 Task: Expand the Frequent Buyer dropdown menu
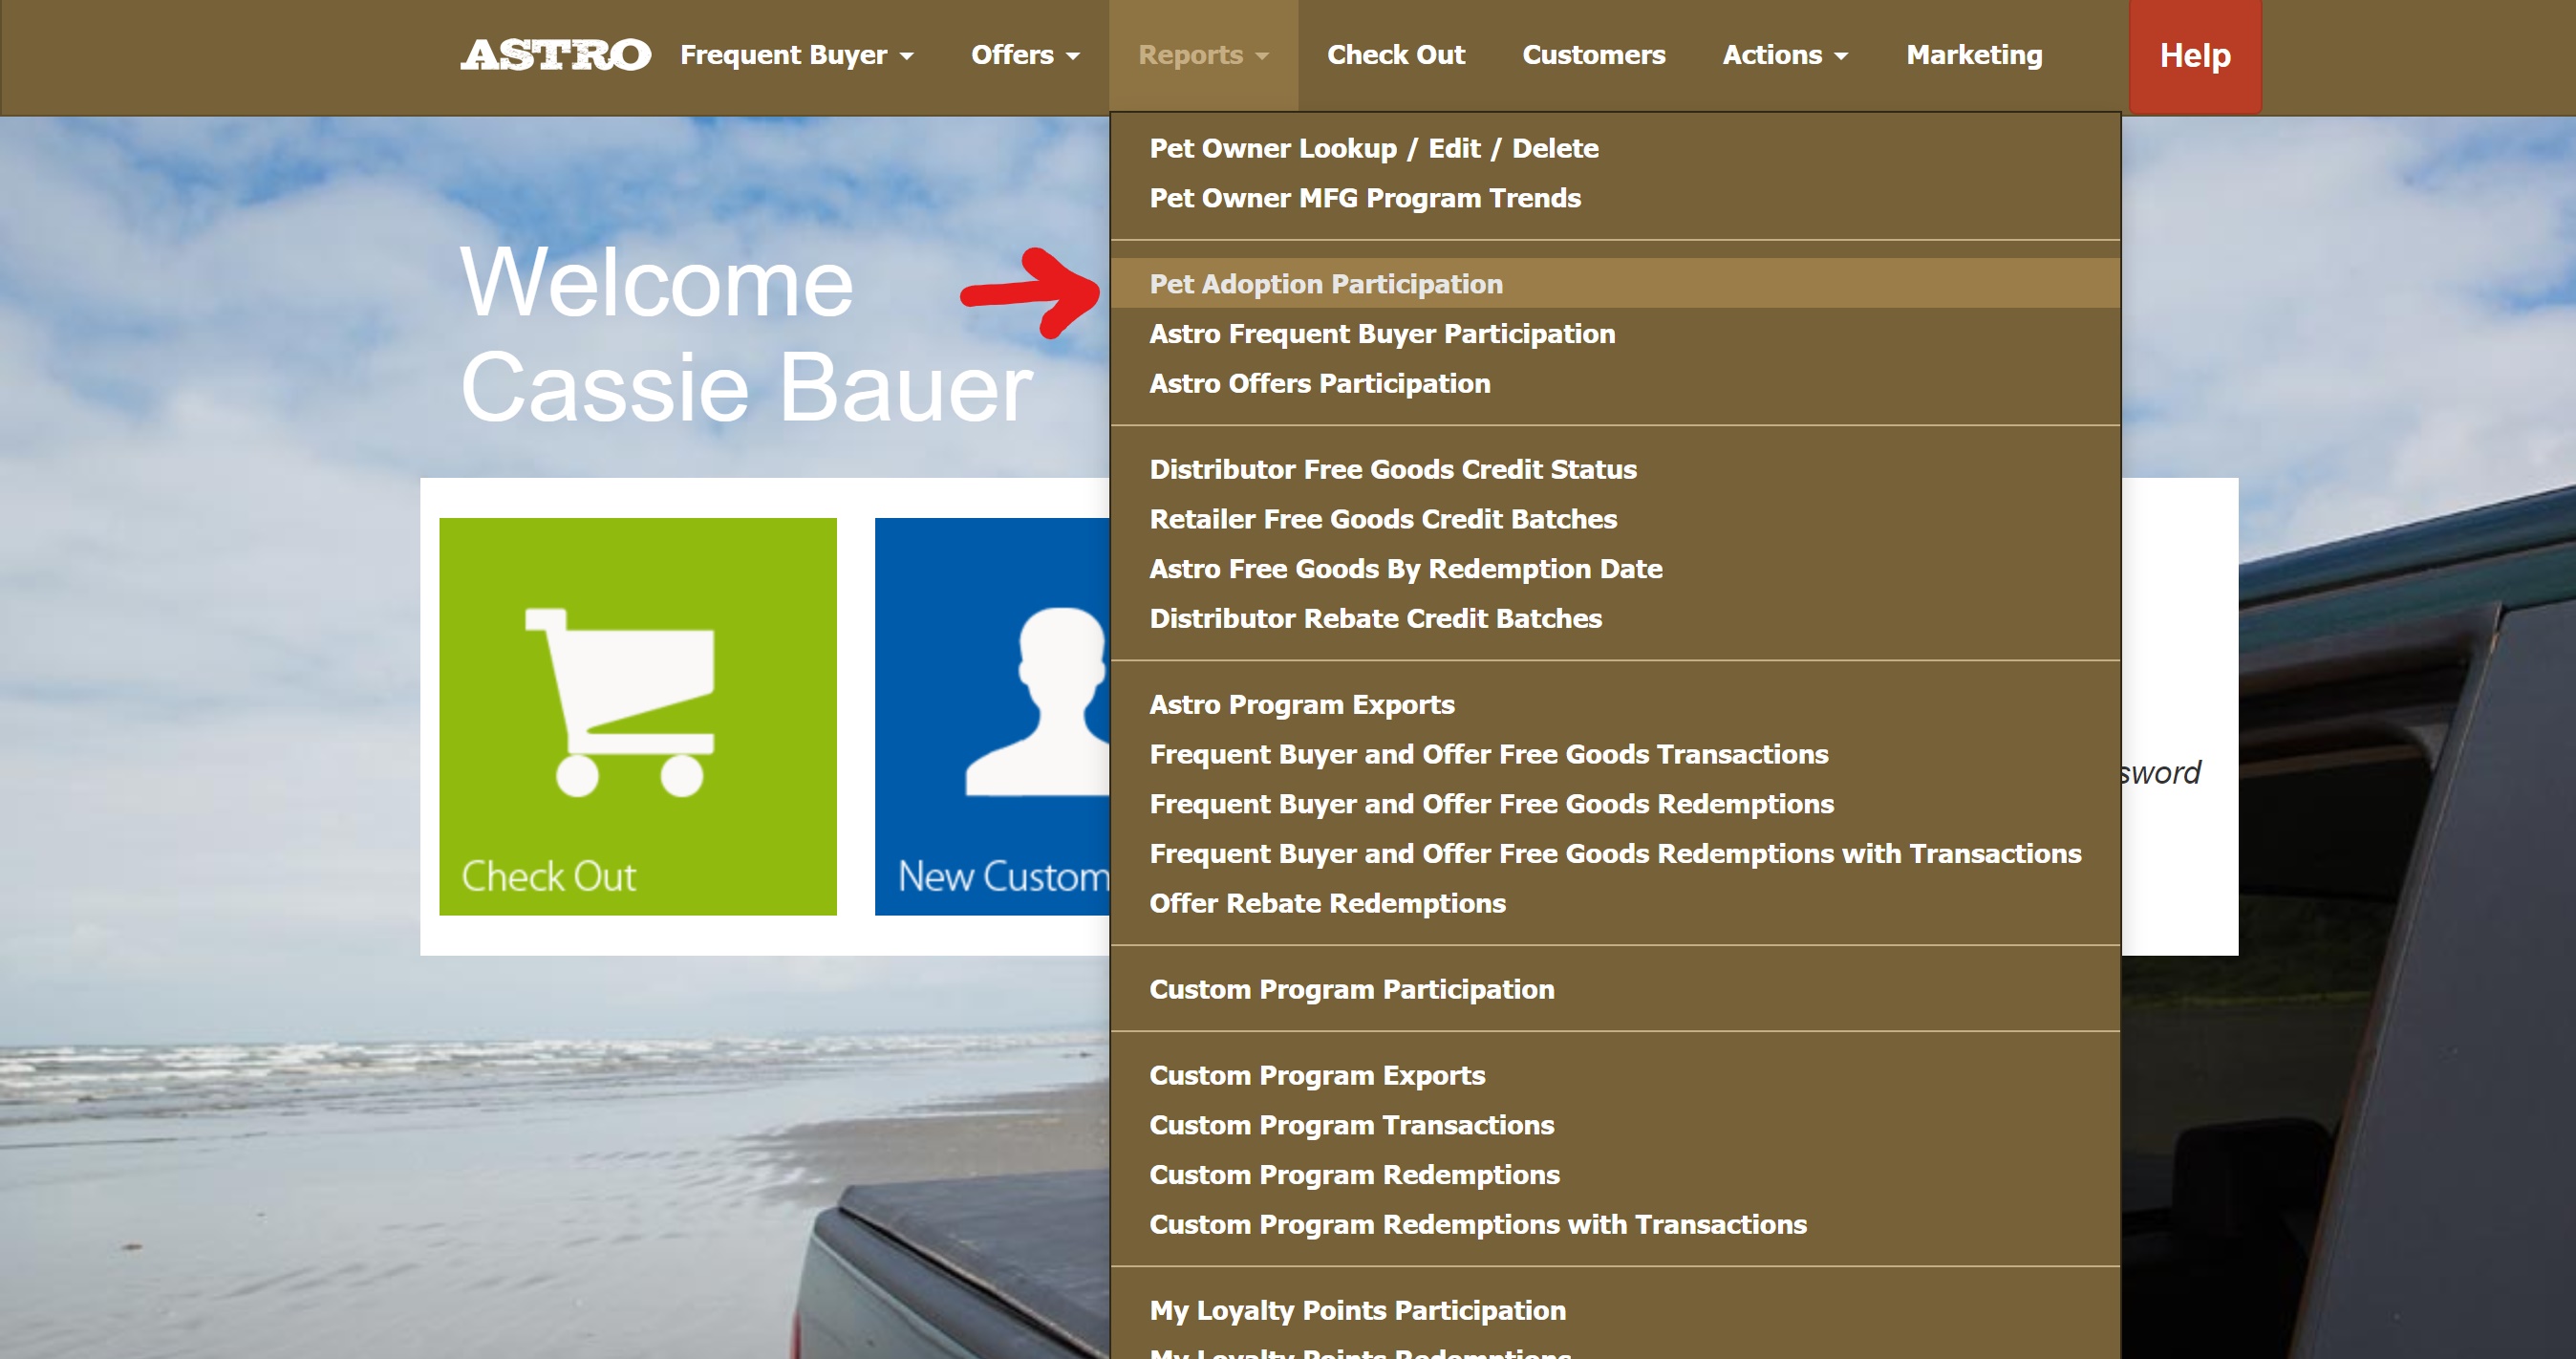(796, 55)
